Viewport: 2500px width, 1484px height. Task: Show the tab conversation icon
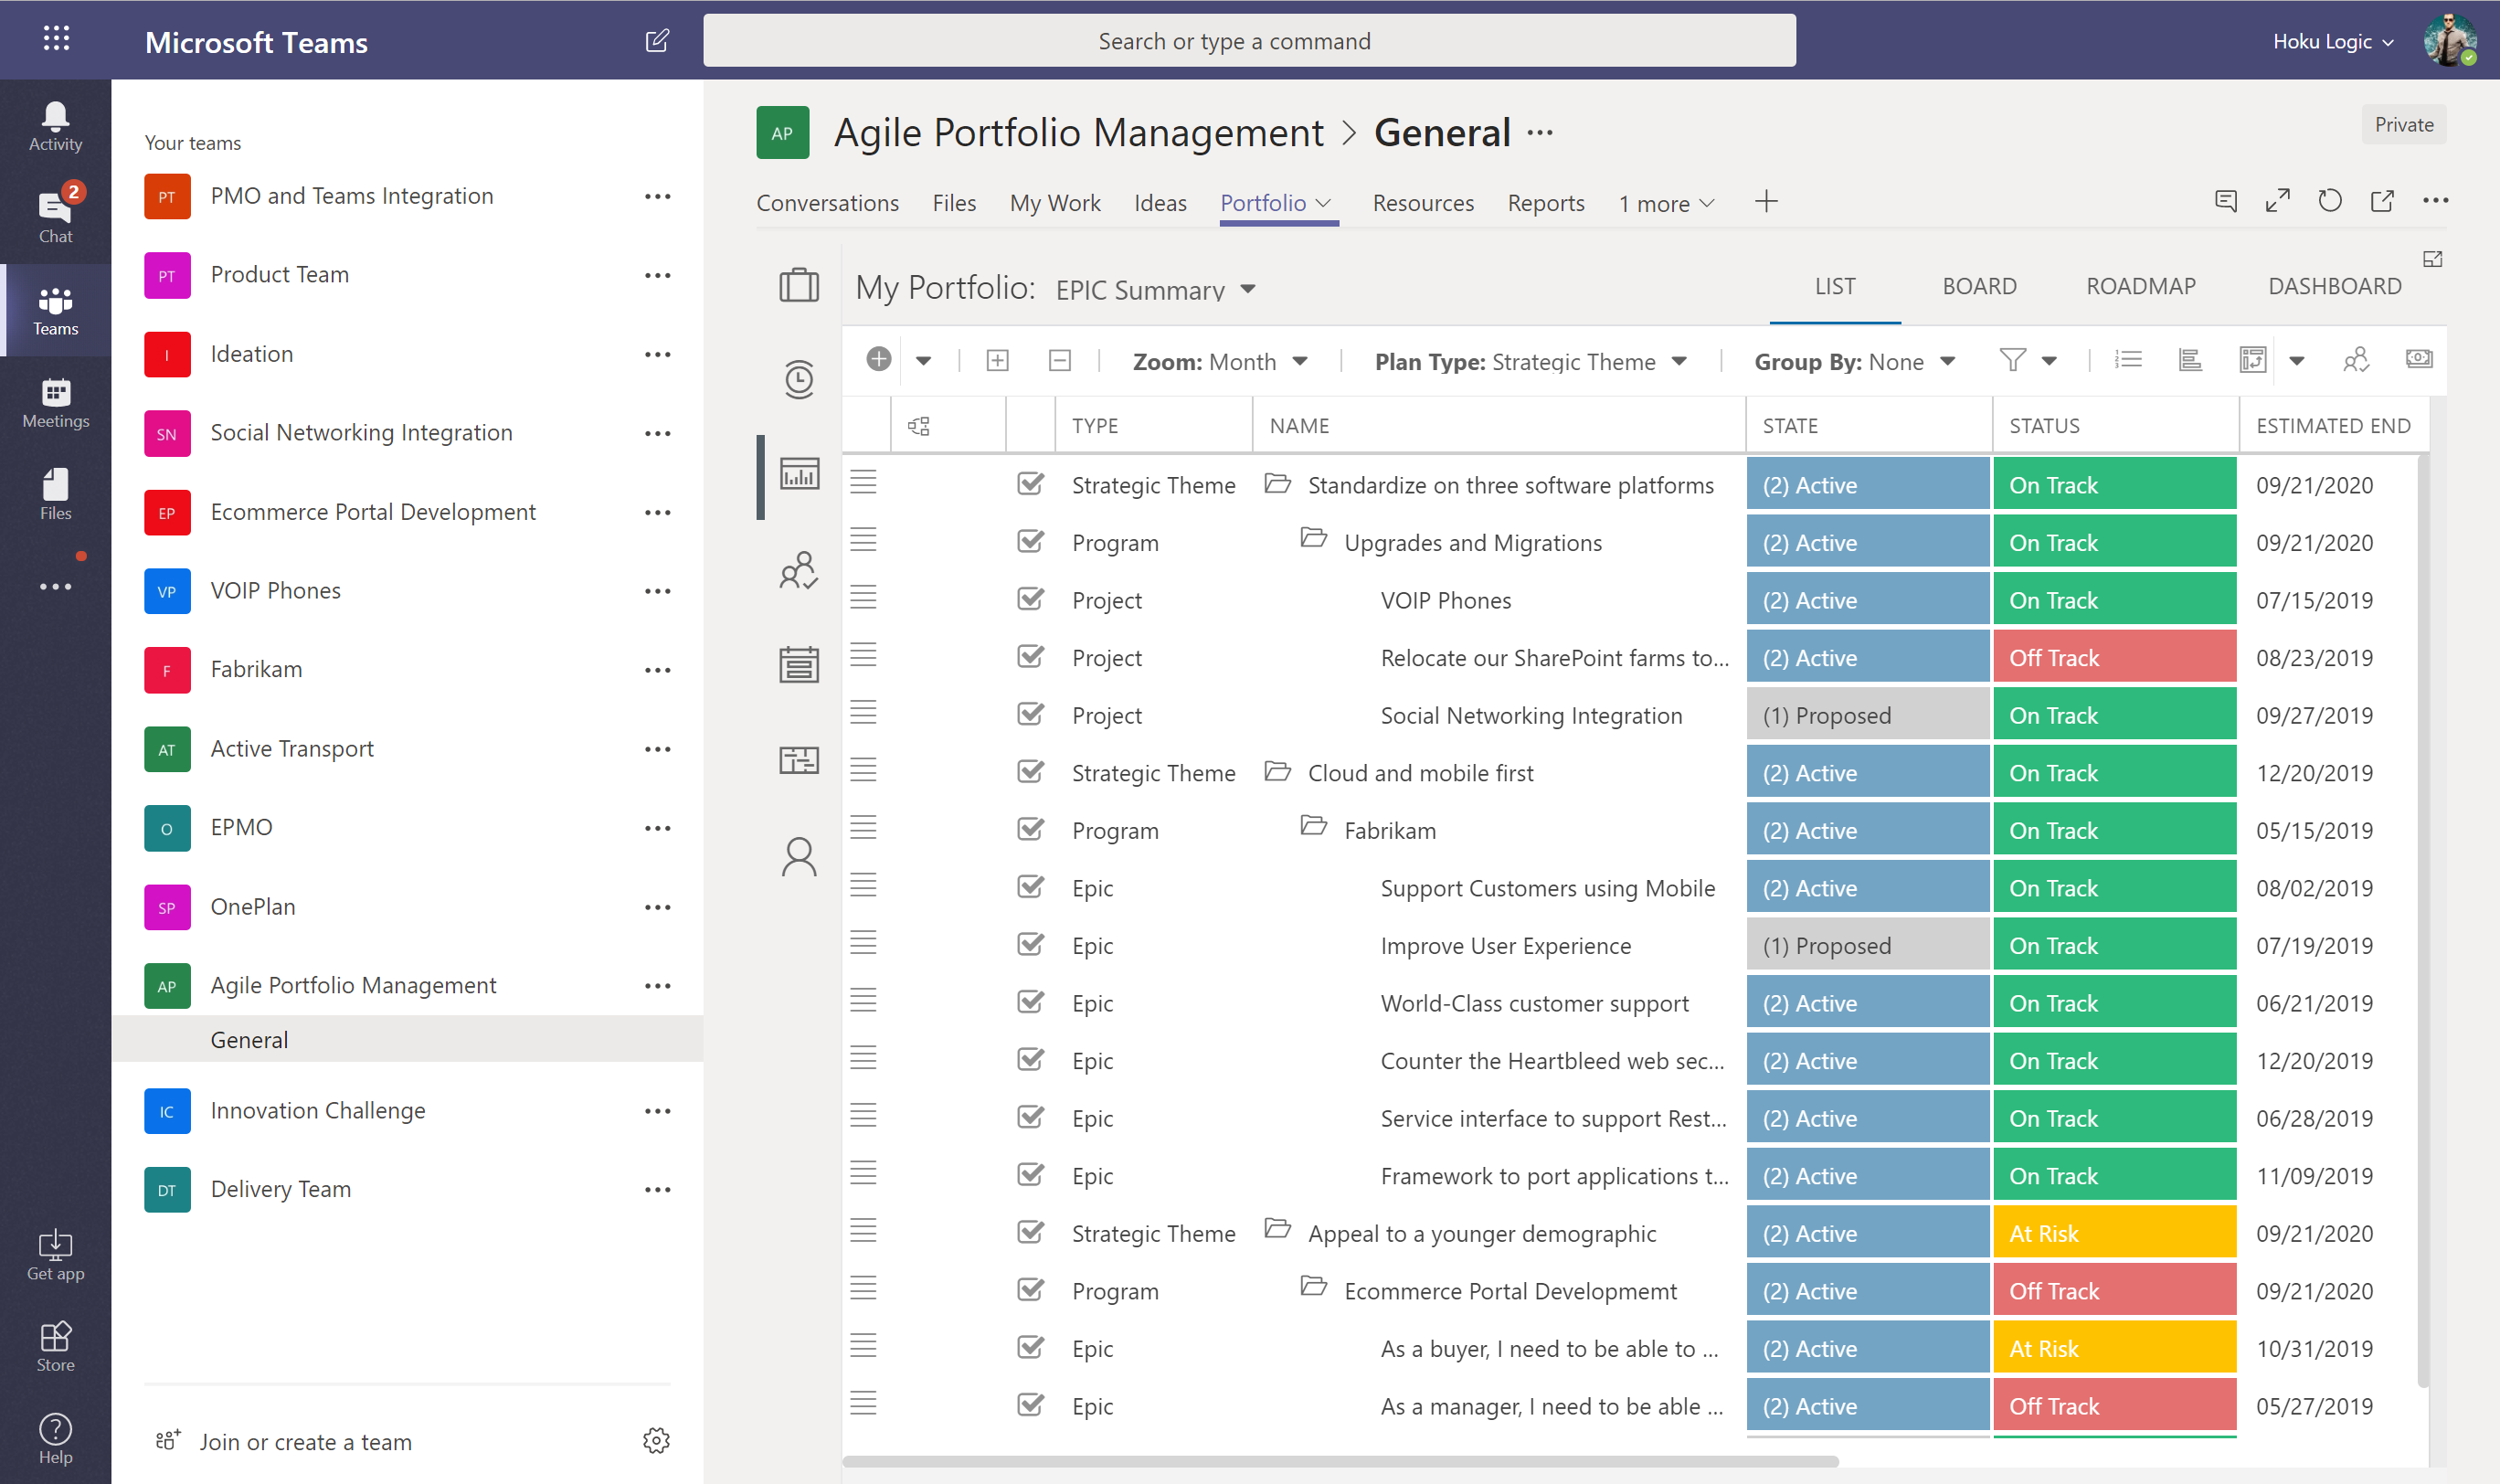click(2226, 201)
